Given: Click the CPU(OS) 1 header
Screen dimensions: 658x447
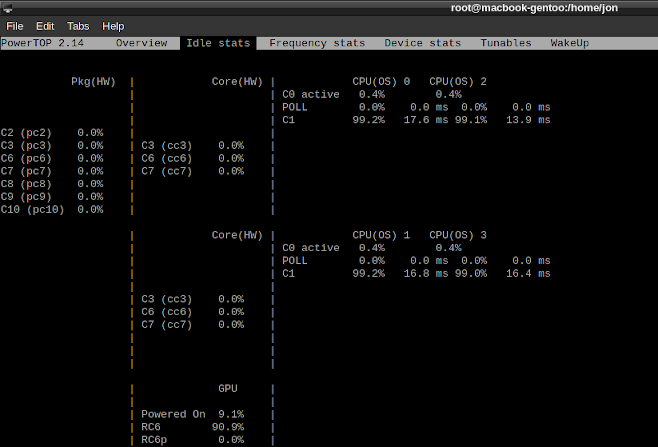Looking at the screenshot, I should [x=381, y=235].
